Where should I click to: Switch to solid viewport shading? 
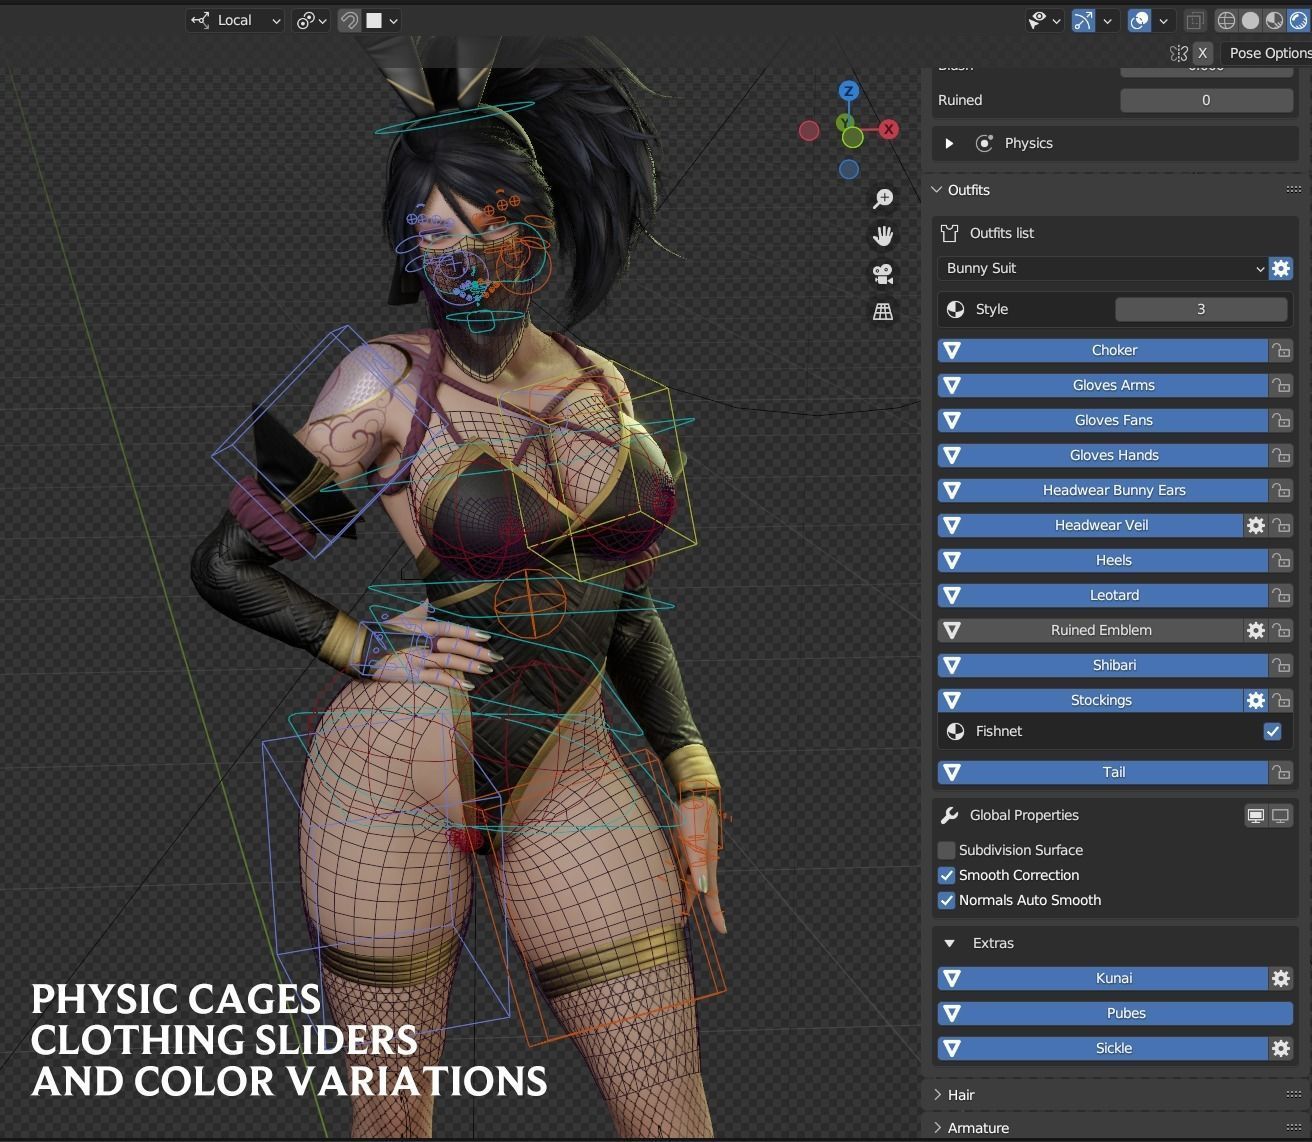tap(1250, 20)
